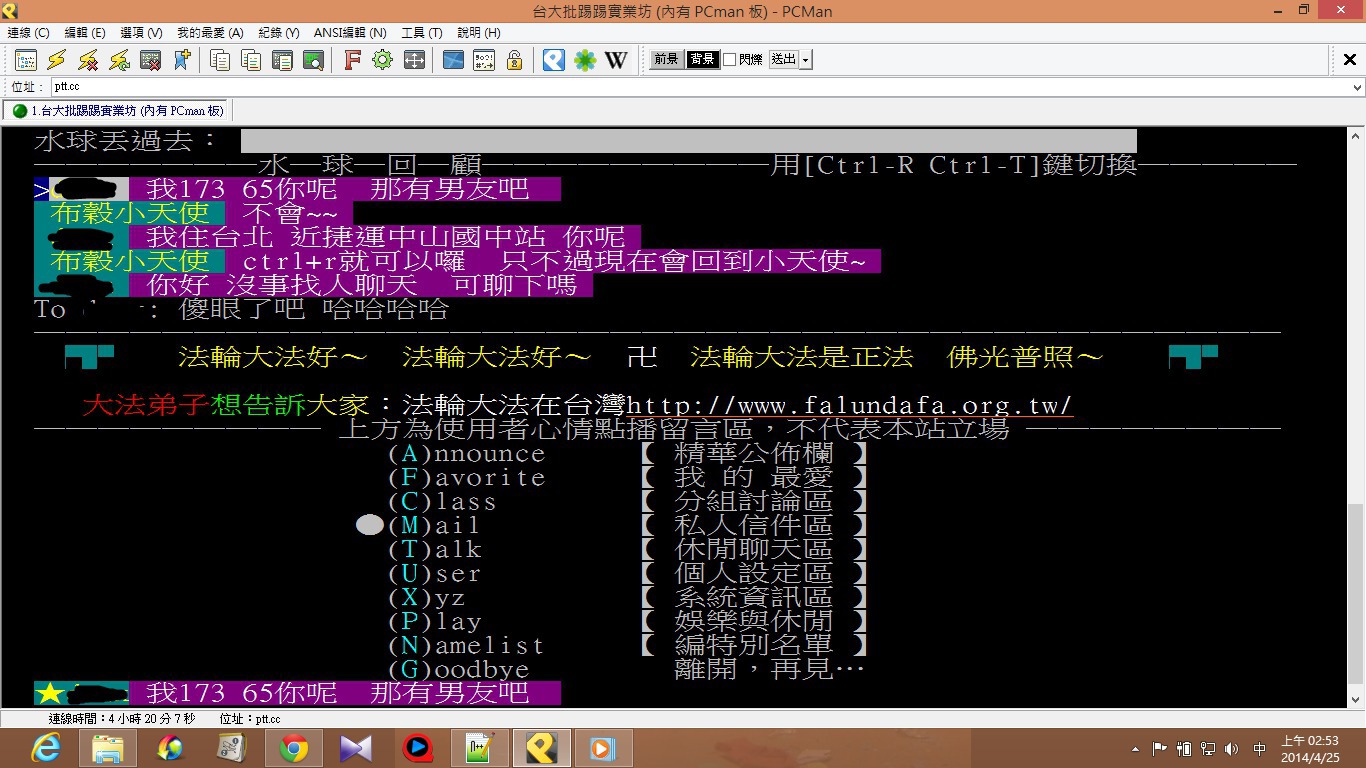Viewport: 1366px width, 768px height.
Task: Open the 編輯 (E) menu
Action: click(85, 33)
